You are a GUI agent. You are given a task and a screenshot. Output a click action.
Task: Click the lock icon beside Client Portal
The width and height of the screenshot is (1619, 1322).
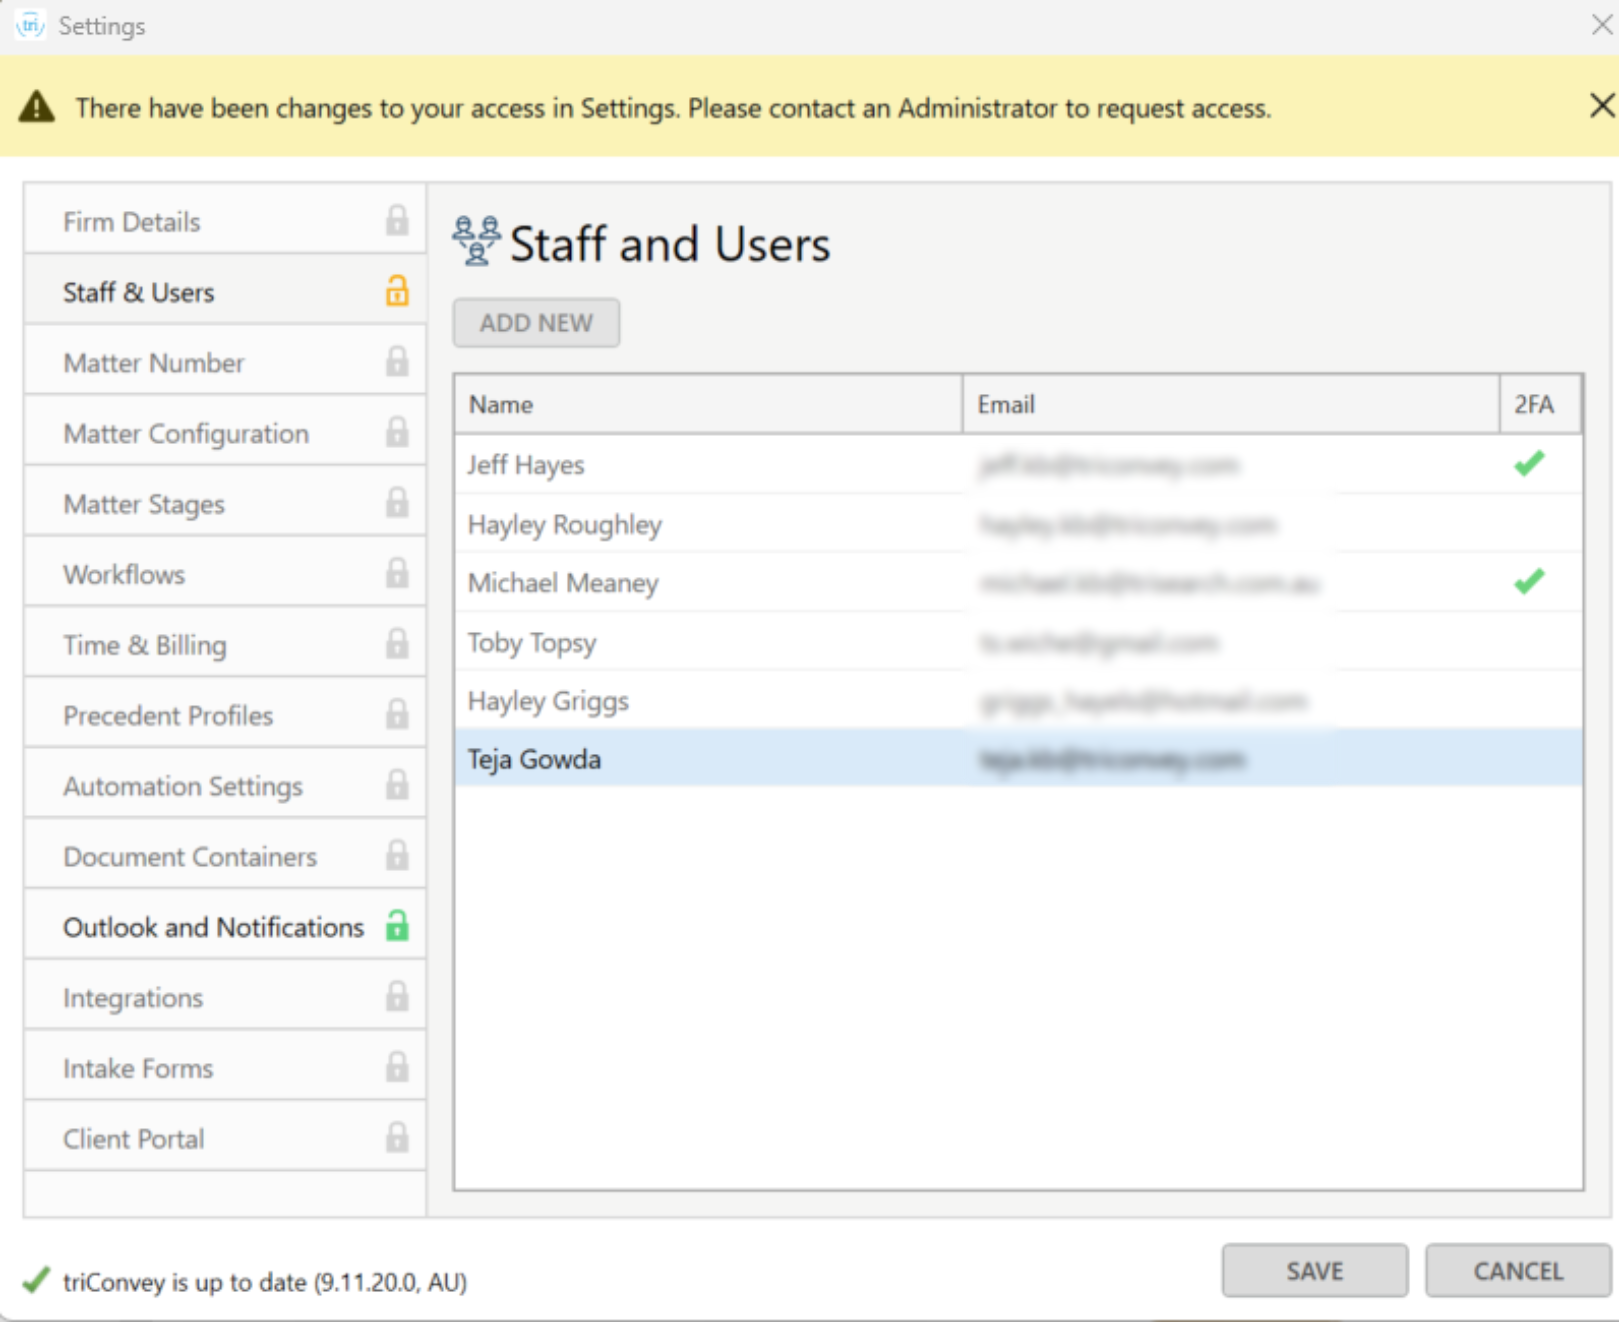tap(397, 1137)
